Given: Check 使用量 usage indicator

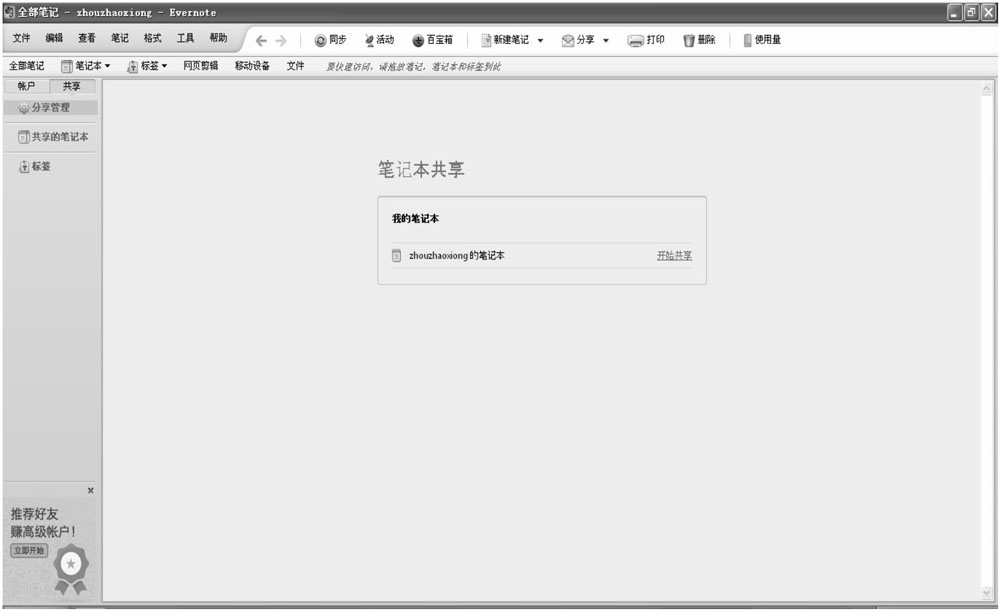Looking at the screenshot, I should (762, 40).
